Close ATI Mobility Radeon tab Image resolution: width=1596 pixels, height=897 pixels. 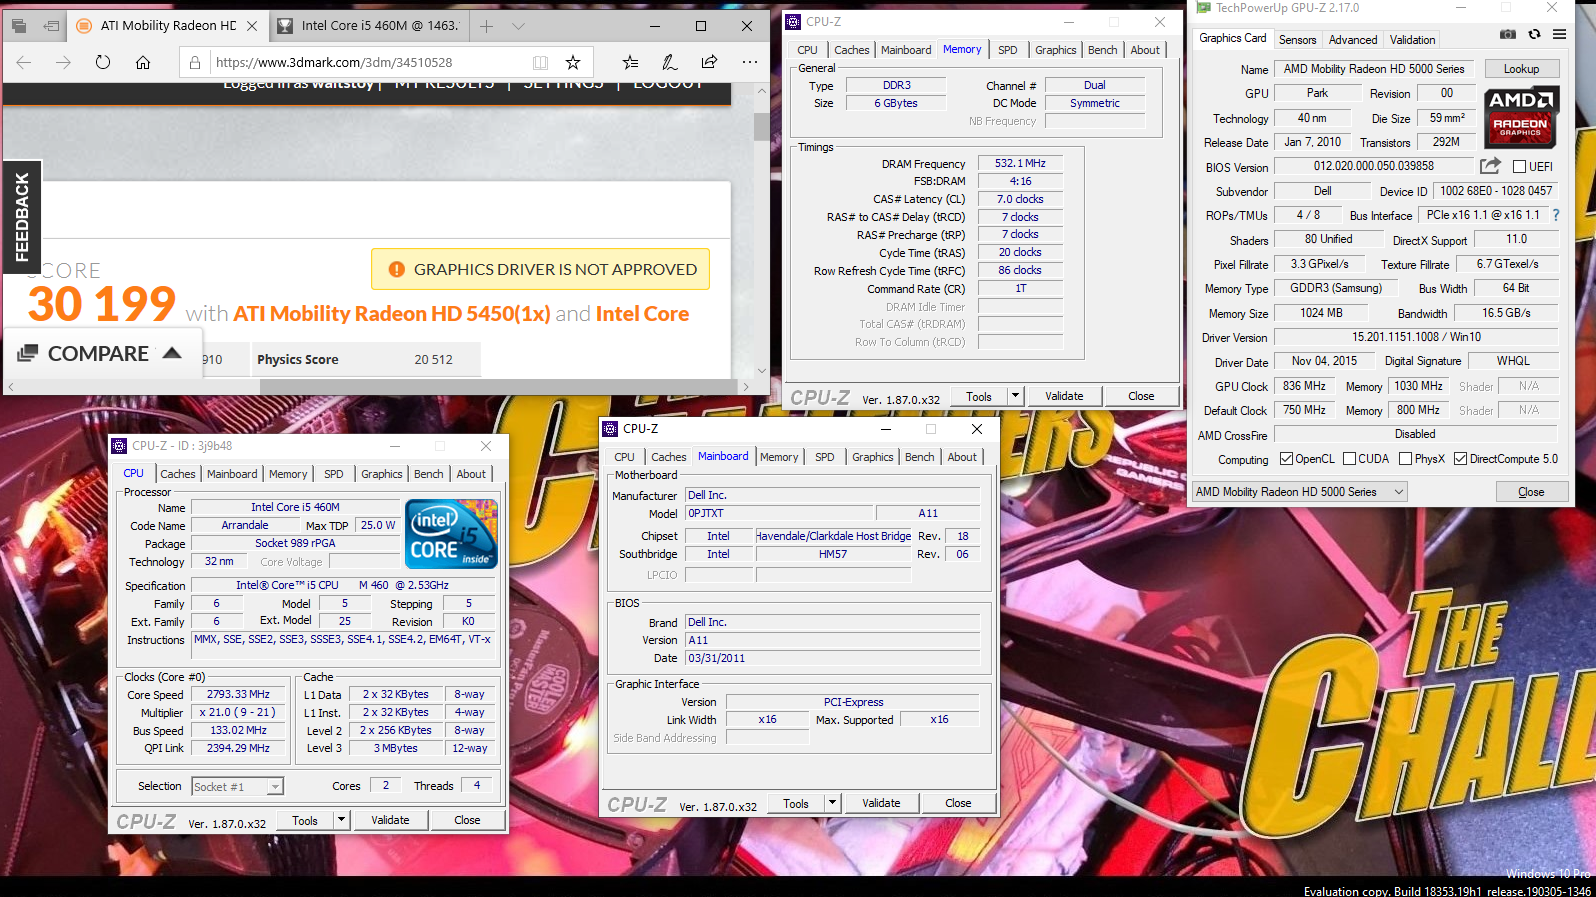[252, 26]
